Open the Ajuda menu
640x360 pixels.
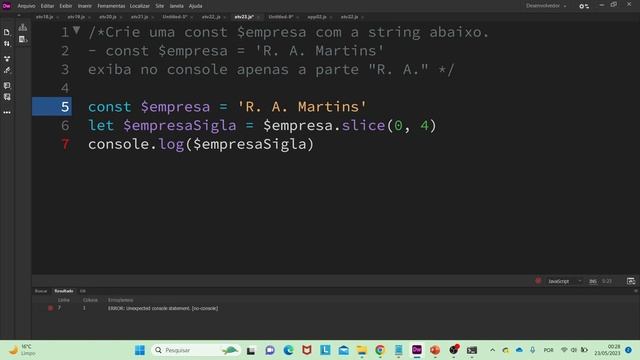(x=196, y=6)
